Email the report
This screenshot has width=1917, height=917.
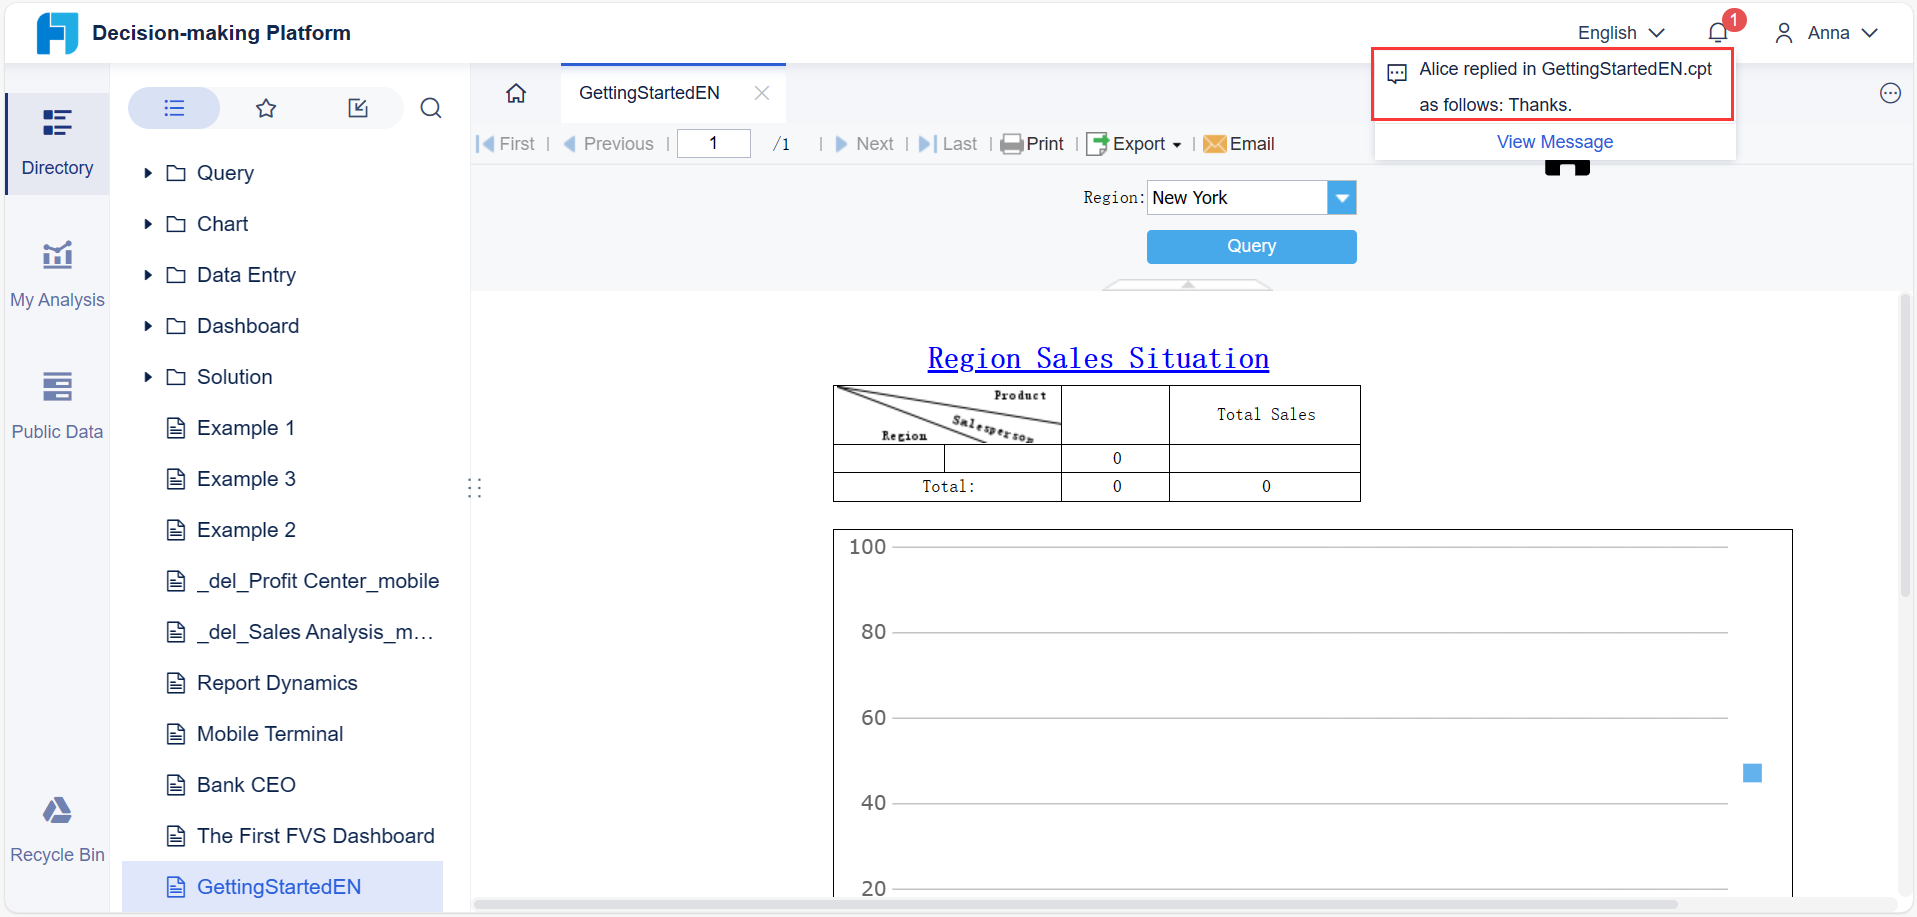[x=1239, y=144]
